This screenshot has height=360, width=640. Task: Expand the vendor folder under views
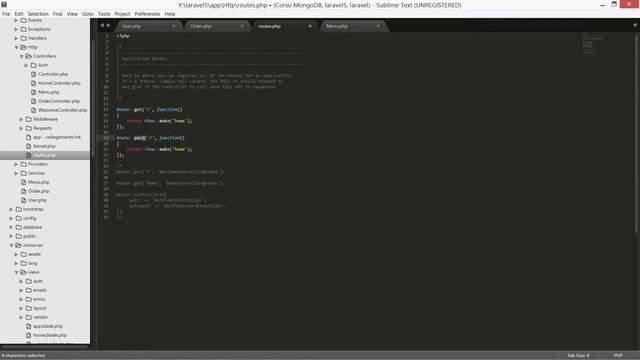[21, 317]
